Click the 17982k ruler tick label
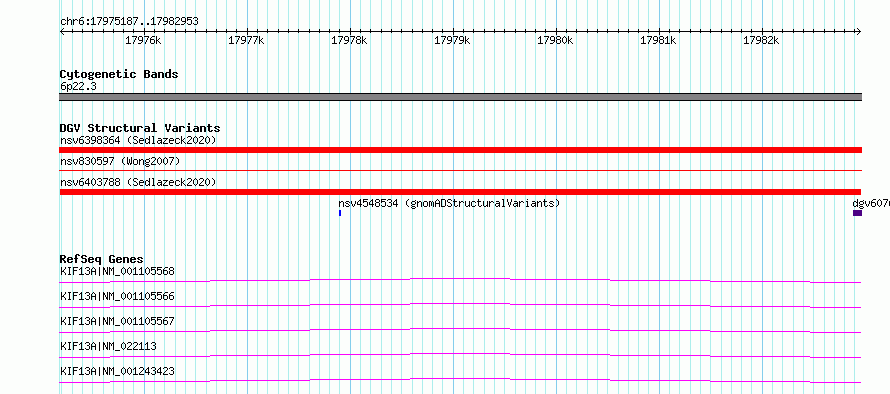Screen dimensions: 890x394 coord(761,40)
